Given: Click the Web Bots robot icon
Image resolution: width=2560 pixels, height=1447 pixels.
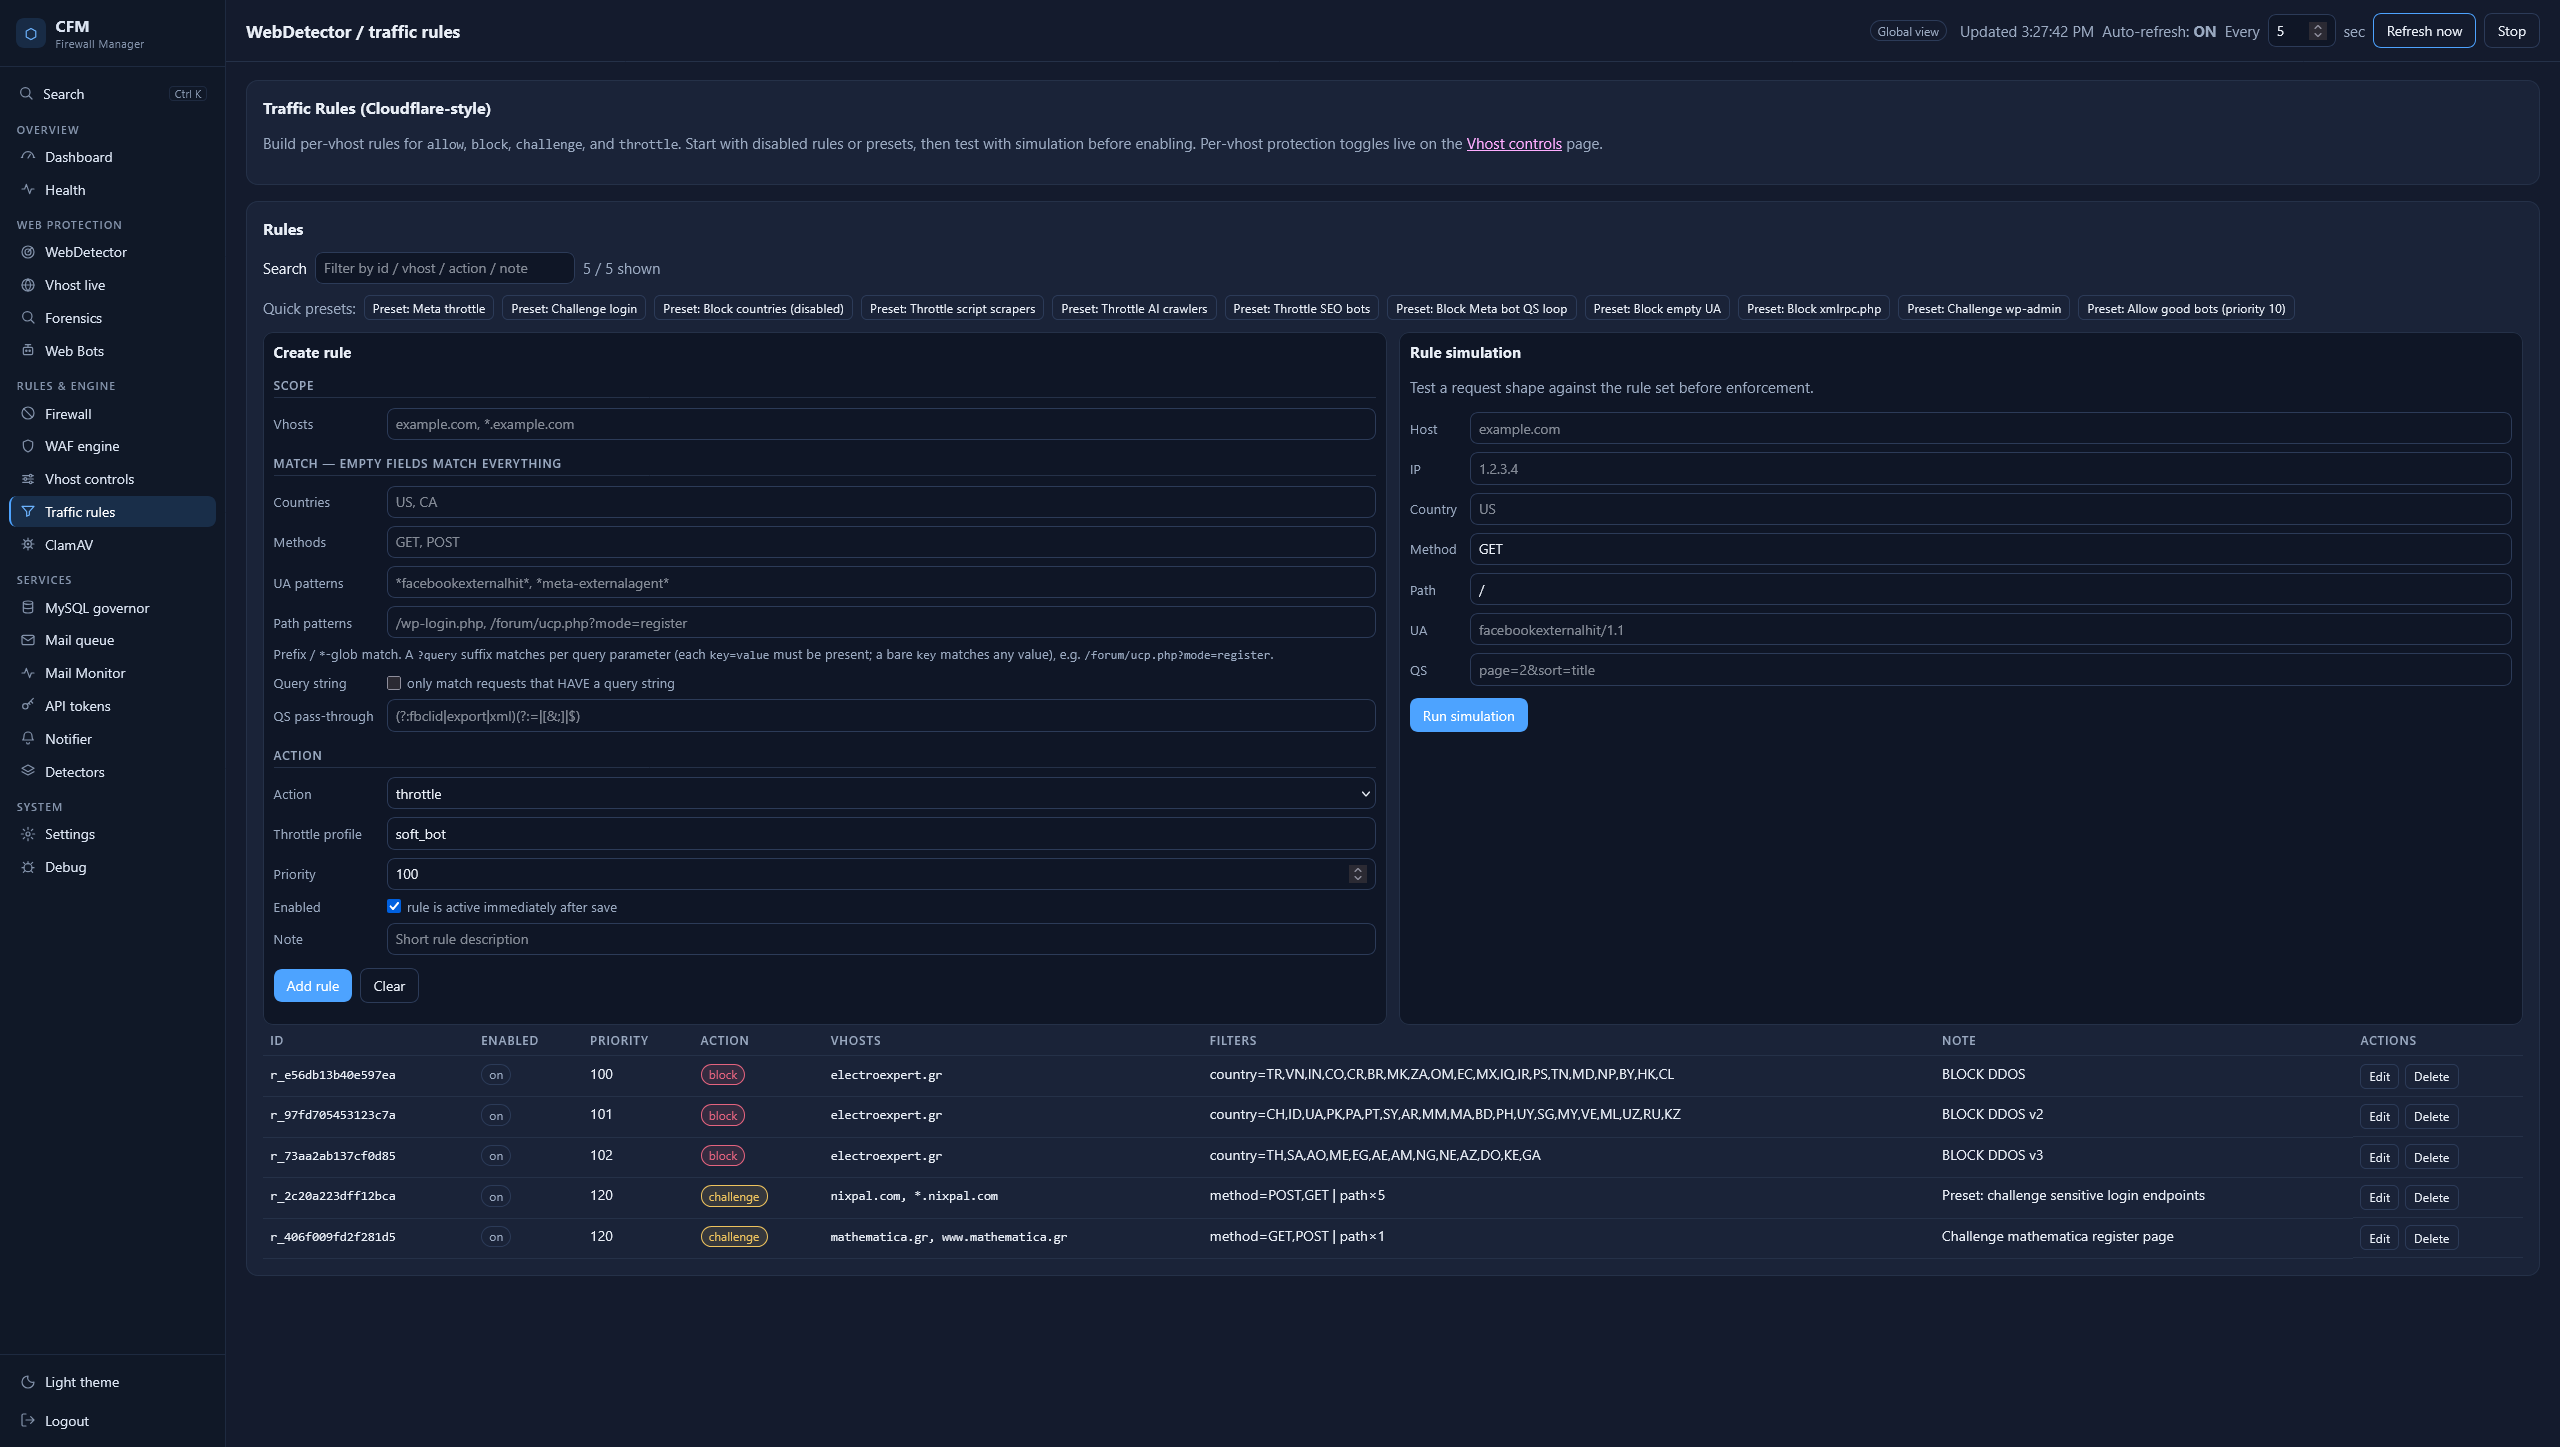Looking at the screenshot, I should [x=28, y=351].
